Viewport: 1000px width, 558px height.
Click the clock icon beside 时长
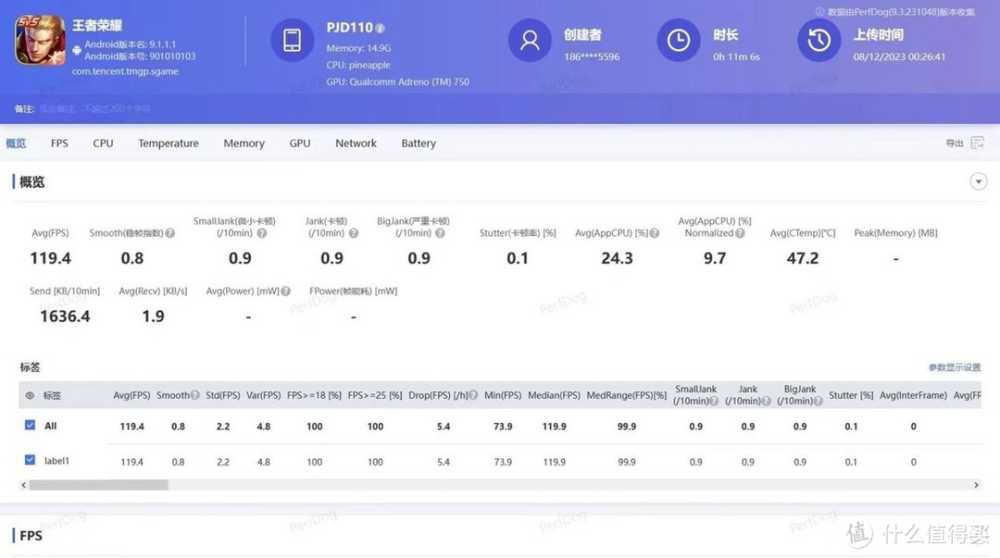678,40
